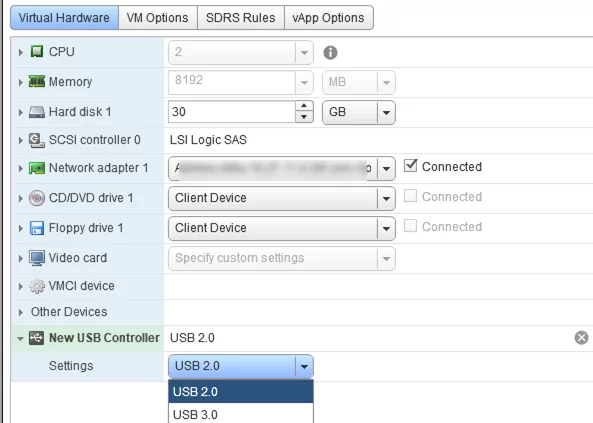
Task: Open the CPU count dropdown
Action: pos(304,53)
